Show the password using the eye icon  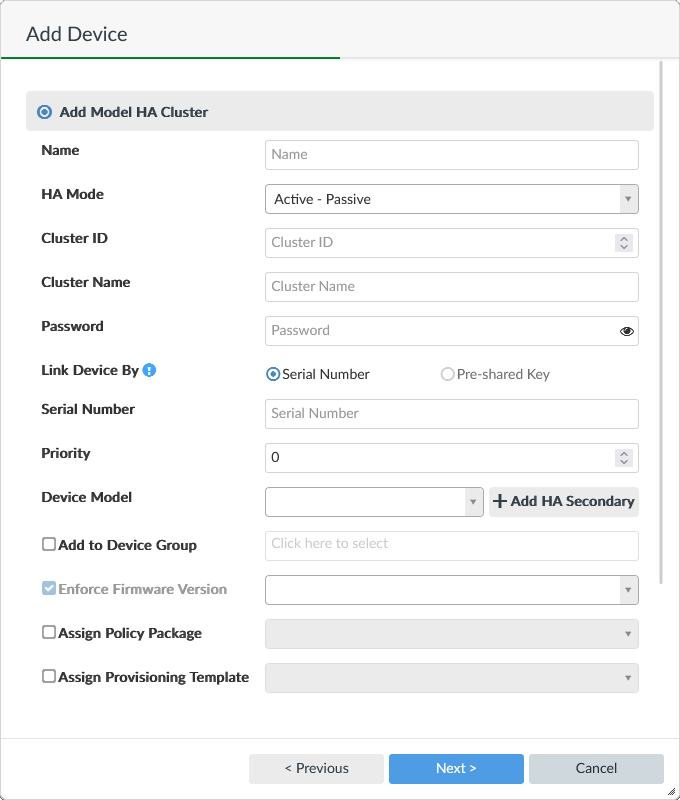625,330
